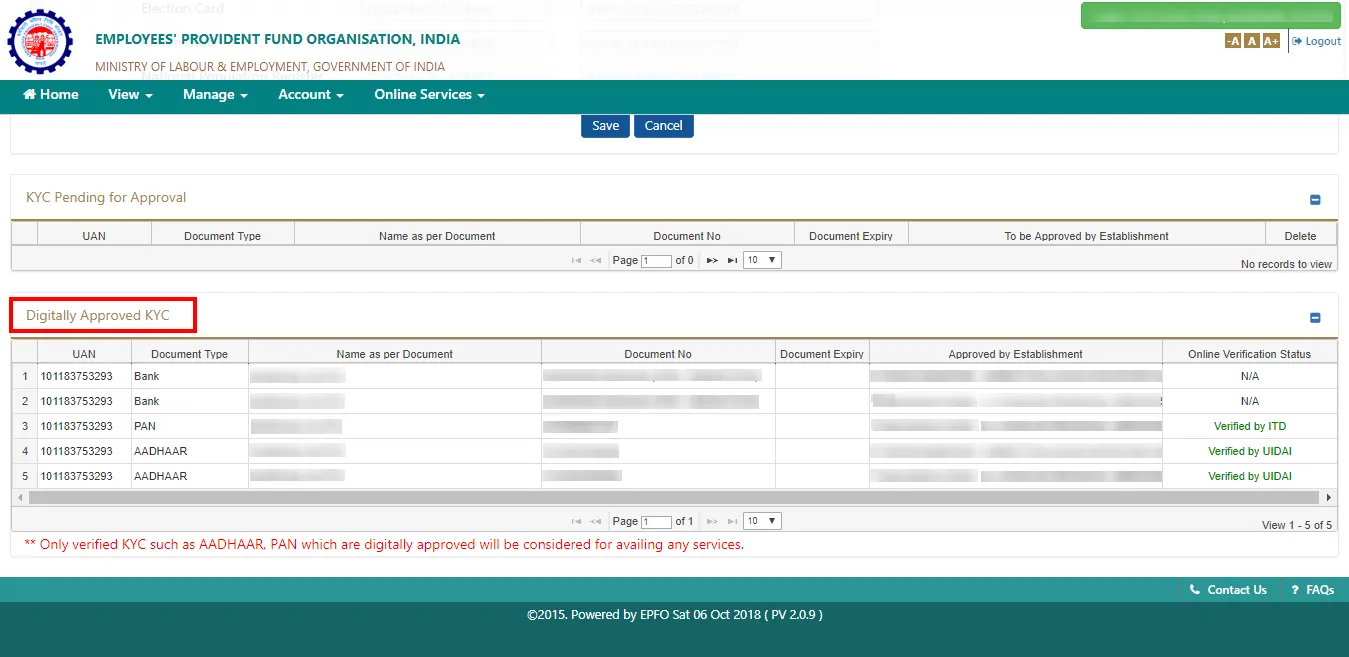Click Document Expiry header in pending table
This screenshot has width=1349, height=657.
point(851,236)
